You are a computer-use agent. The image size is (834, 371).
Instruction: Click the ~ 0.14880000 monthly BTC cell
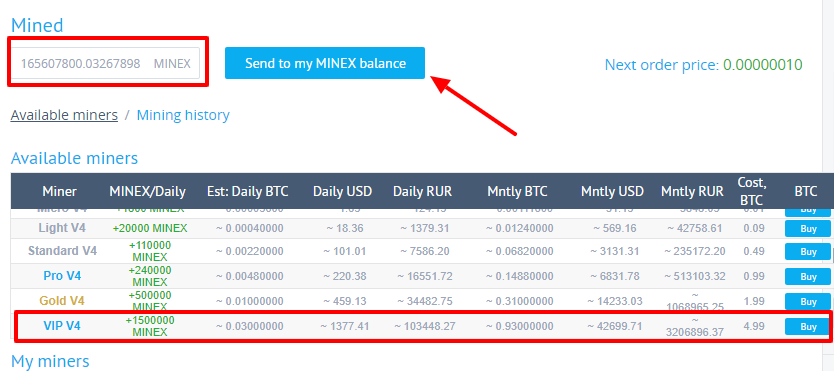coord(519,276)
